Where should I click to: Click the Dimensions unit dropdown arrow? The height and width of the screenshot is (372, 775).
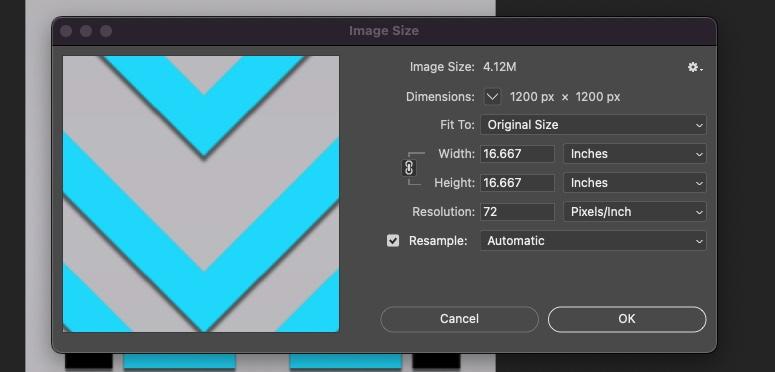492,97
